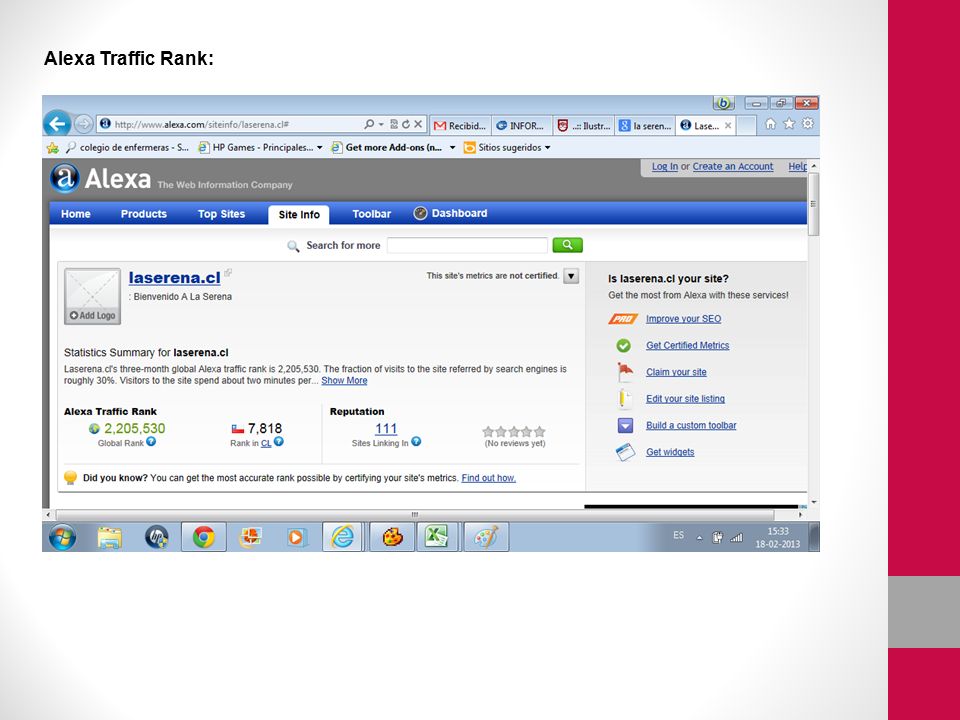Screen dimensions: 960x720
Task: Click the favorites bar star icon
Action: (53, 148)
